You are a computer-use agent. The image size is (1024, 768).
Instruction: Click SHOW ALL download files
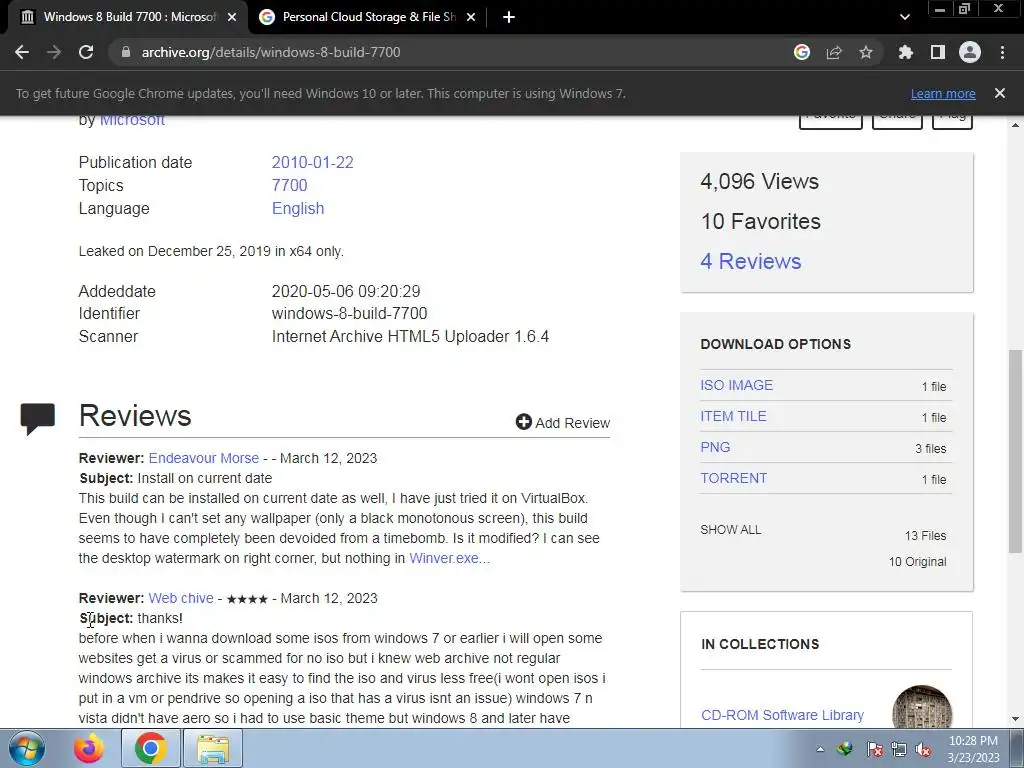(731, 530)
